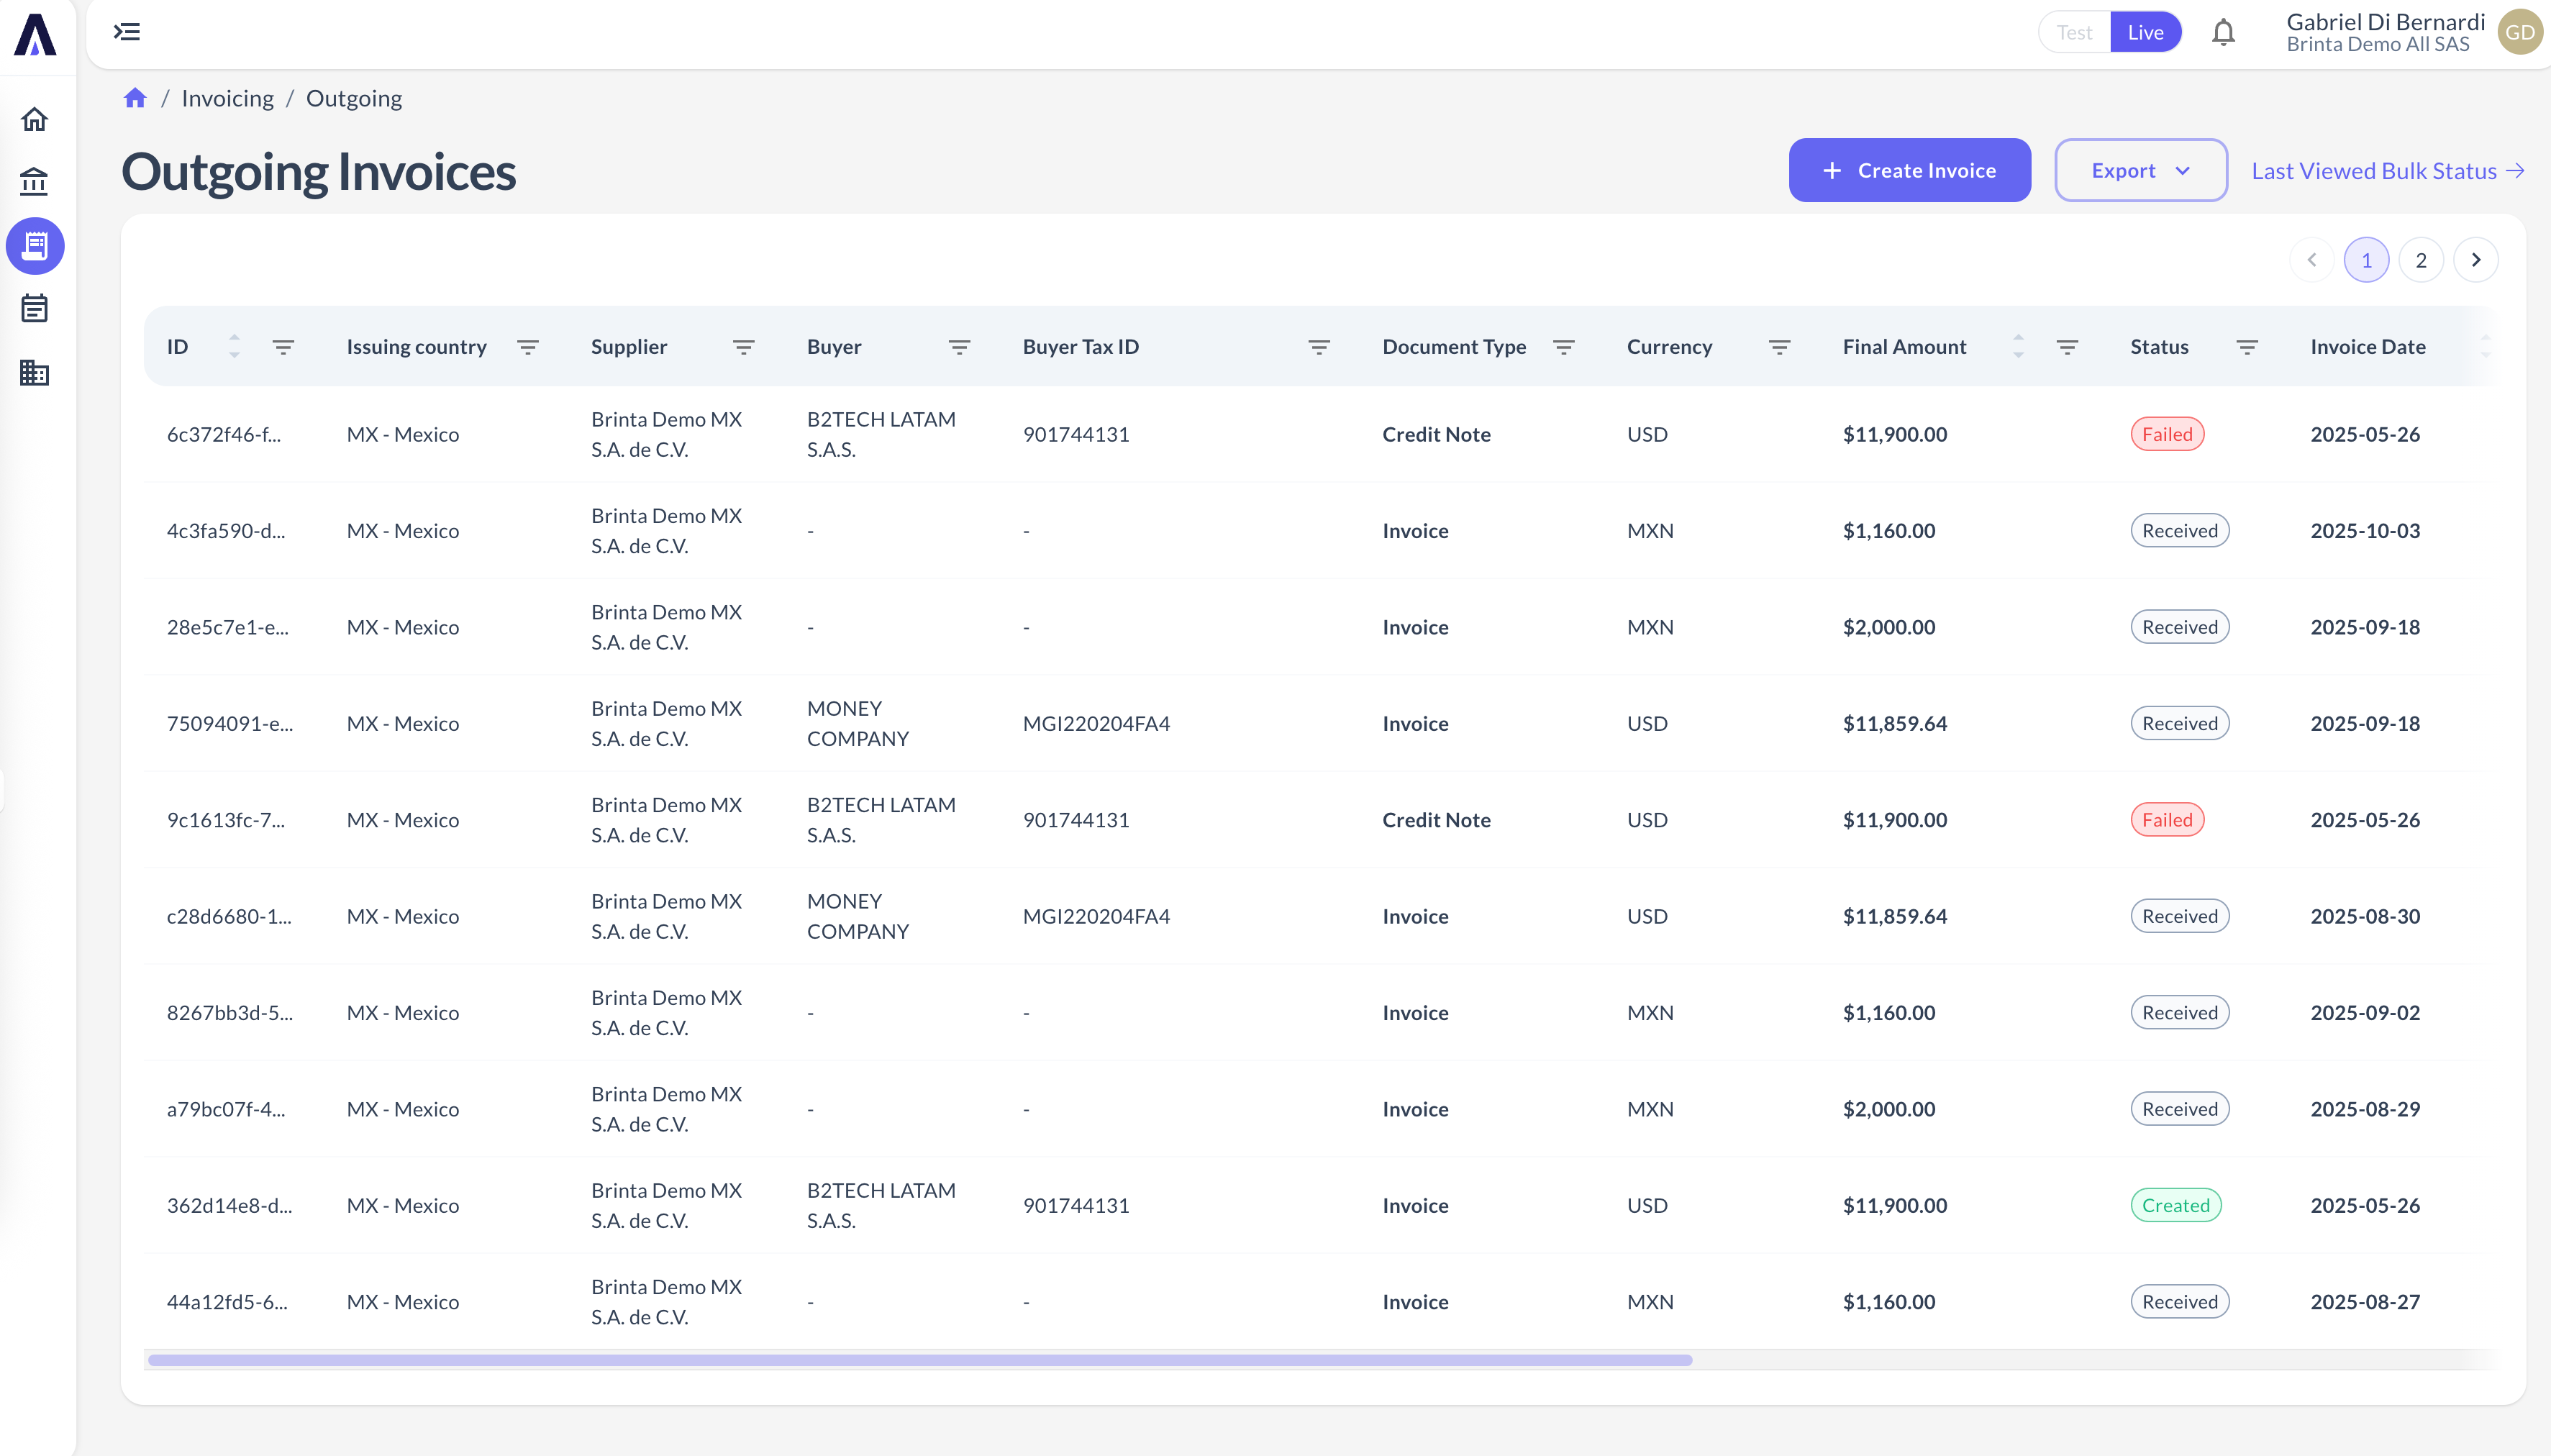Open the notifications bell

2223,33
